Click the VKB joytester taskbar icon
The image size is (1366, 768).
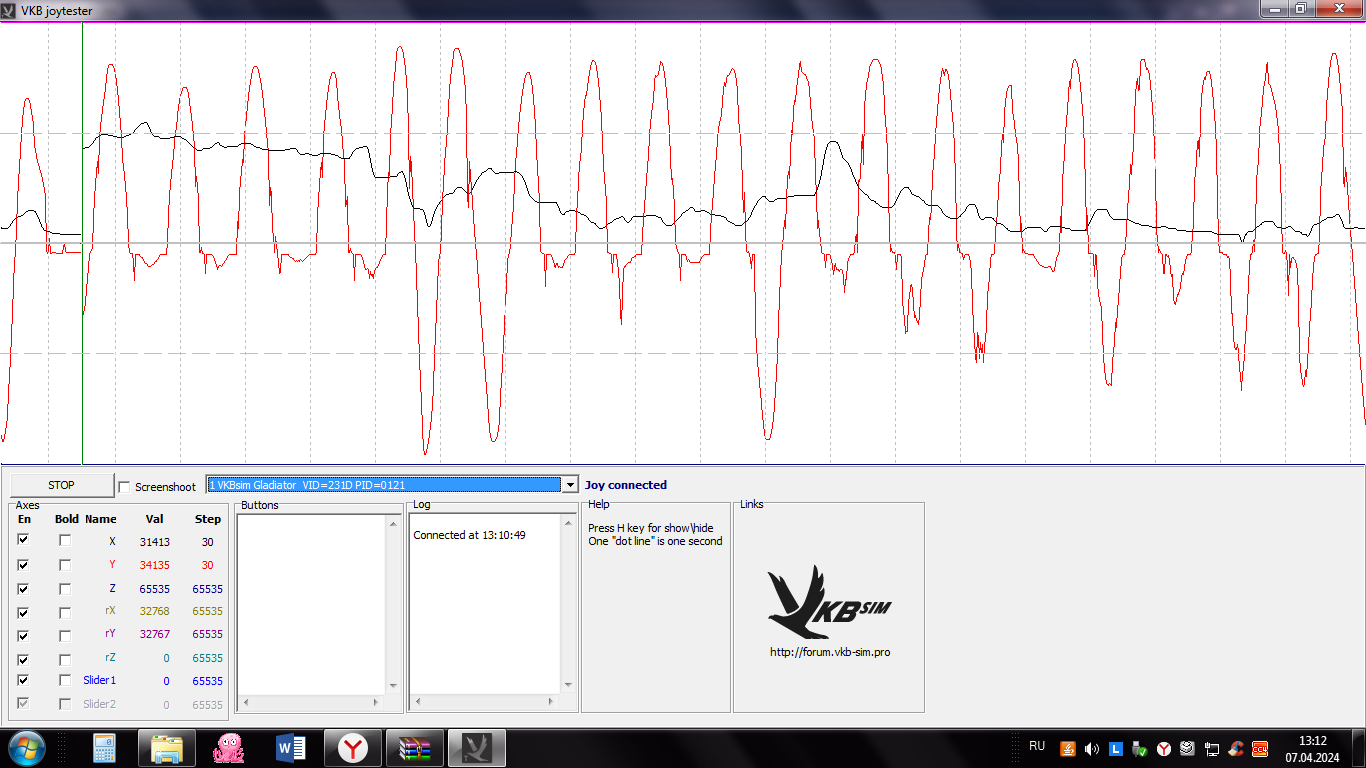click(476, 748)
